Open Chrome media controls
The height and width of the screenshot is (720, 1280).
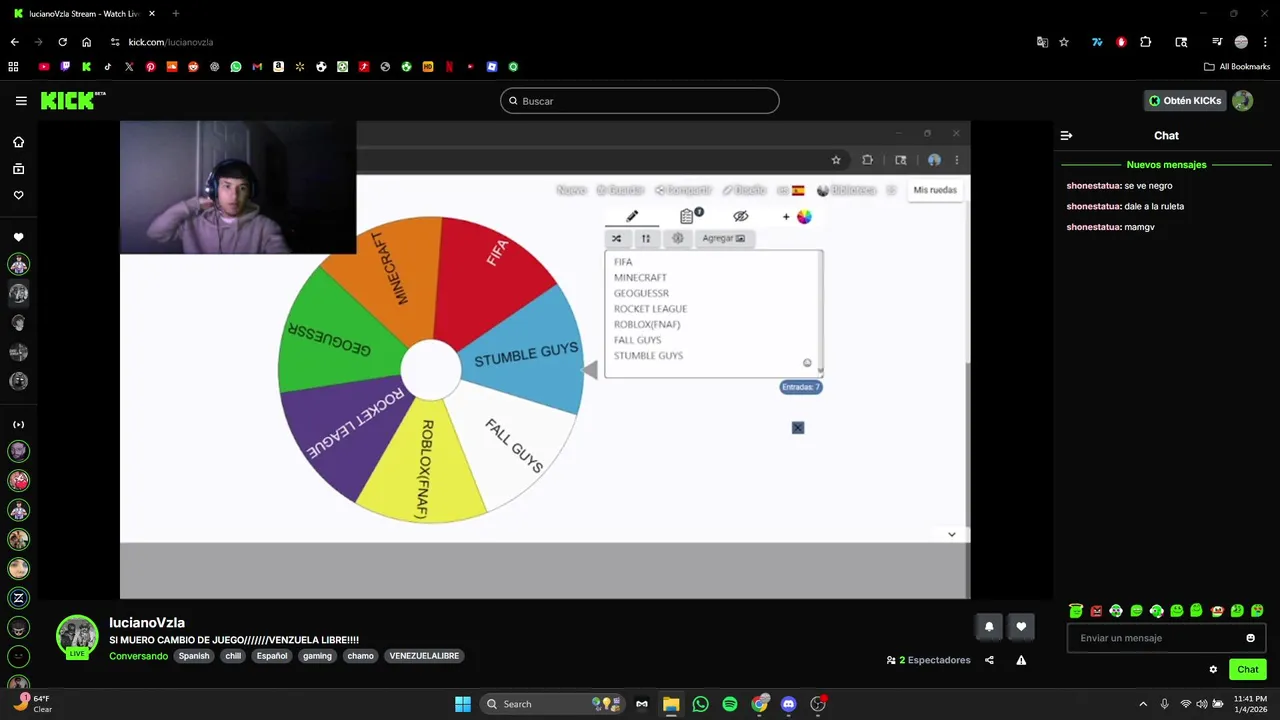point(1217,42)
